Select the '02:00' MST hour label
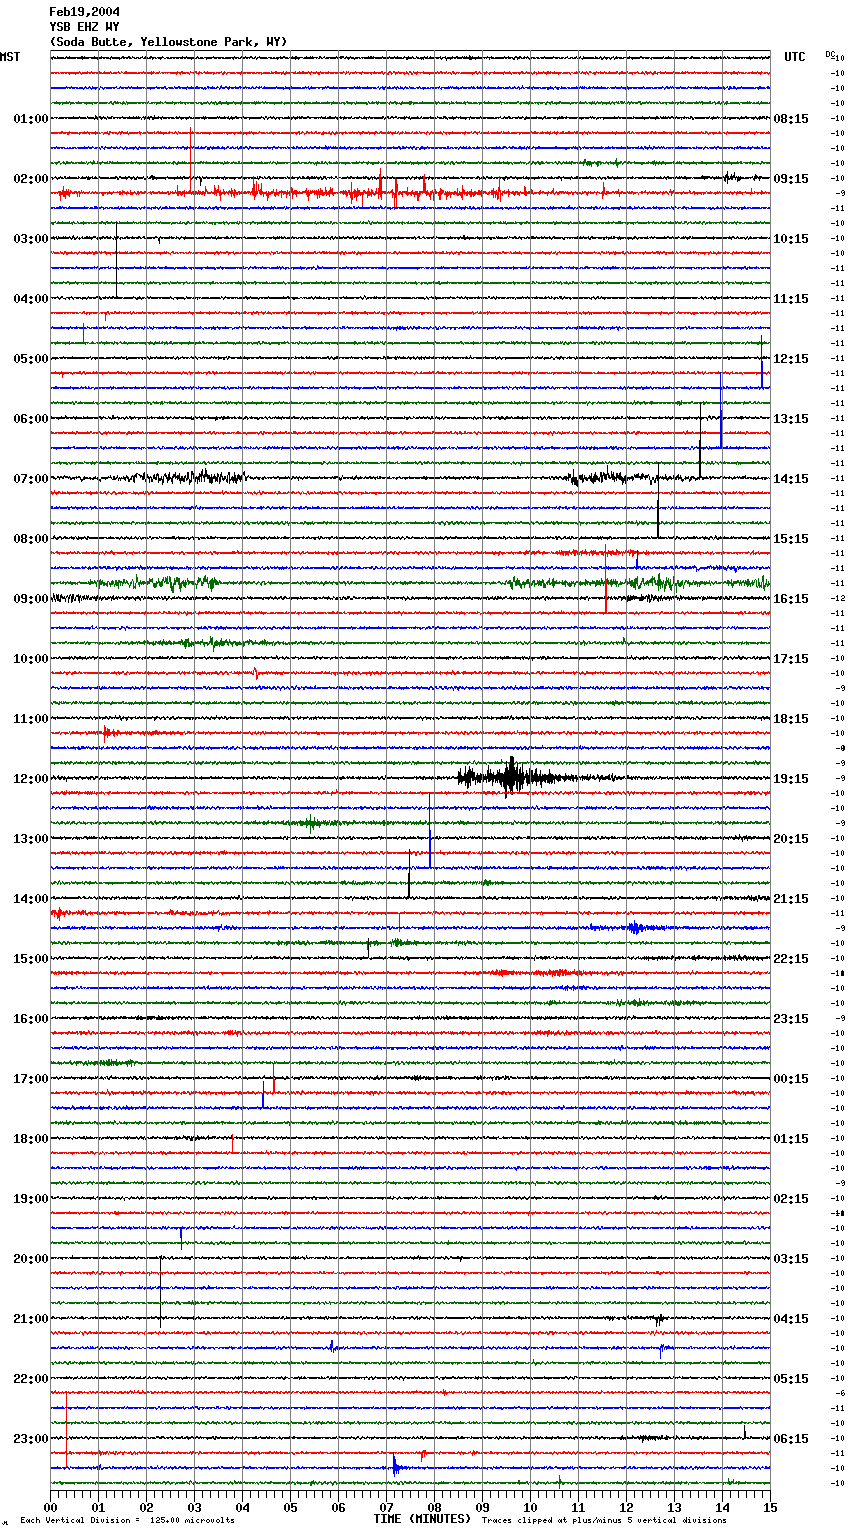This screenshot has height=1534, width=850. [x=30, y=179]
